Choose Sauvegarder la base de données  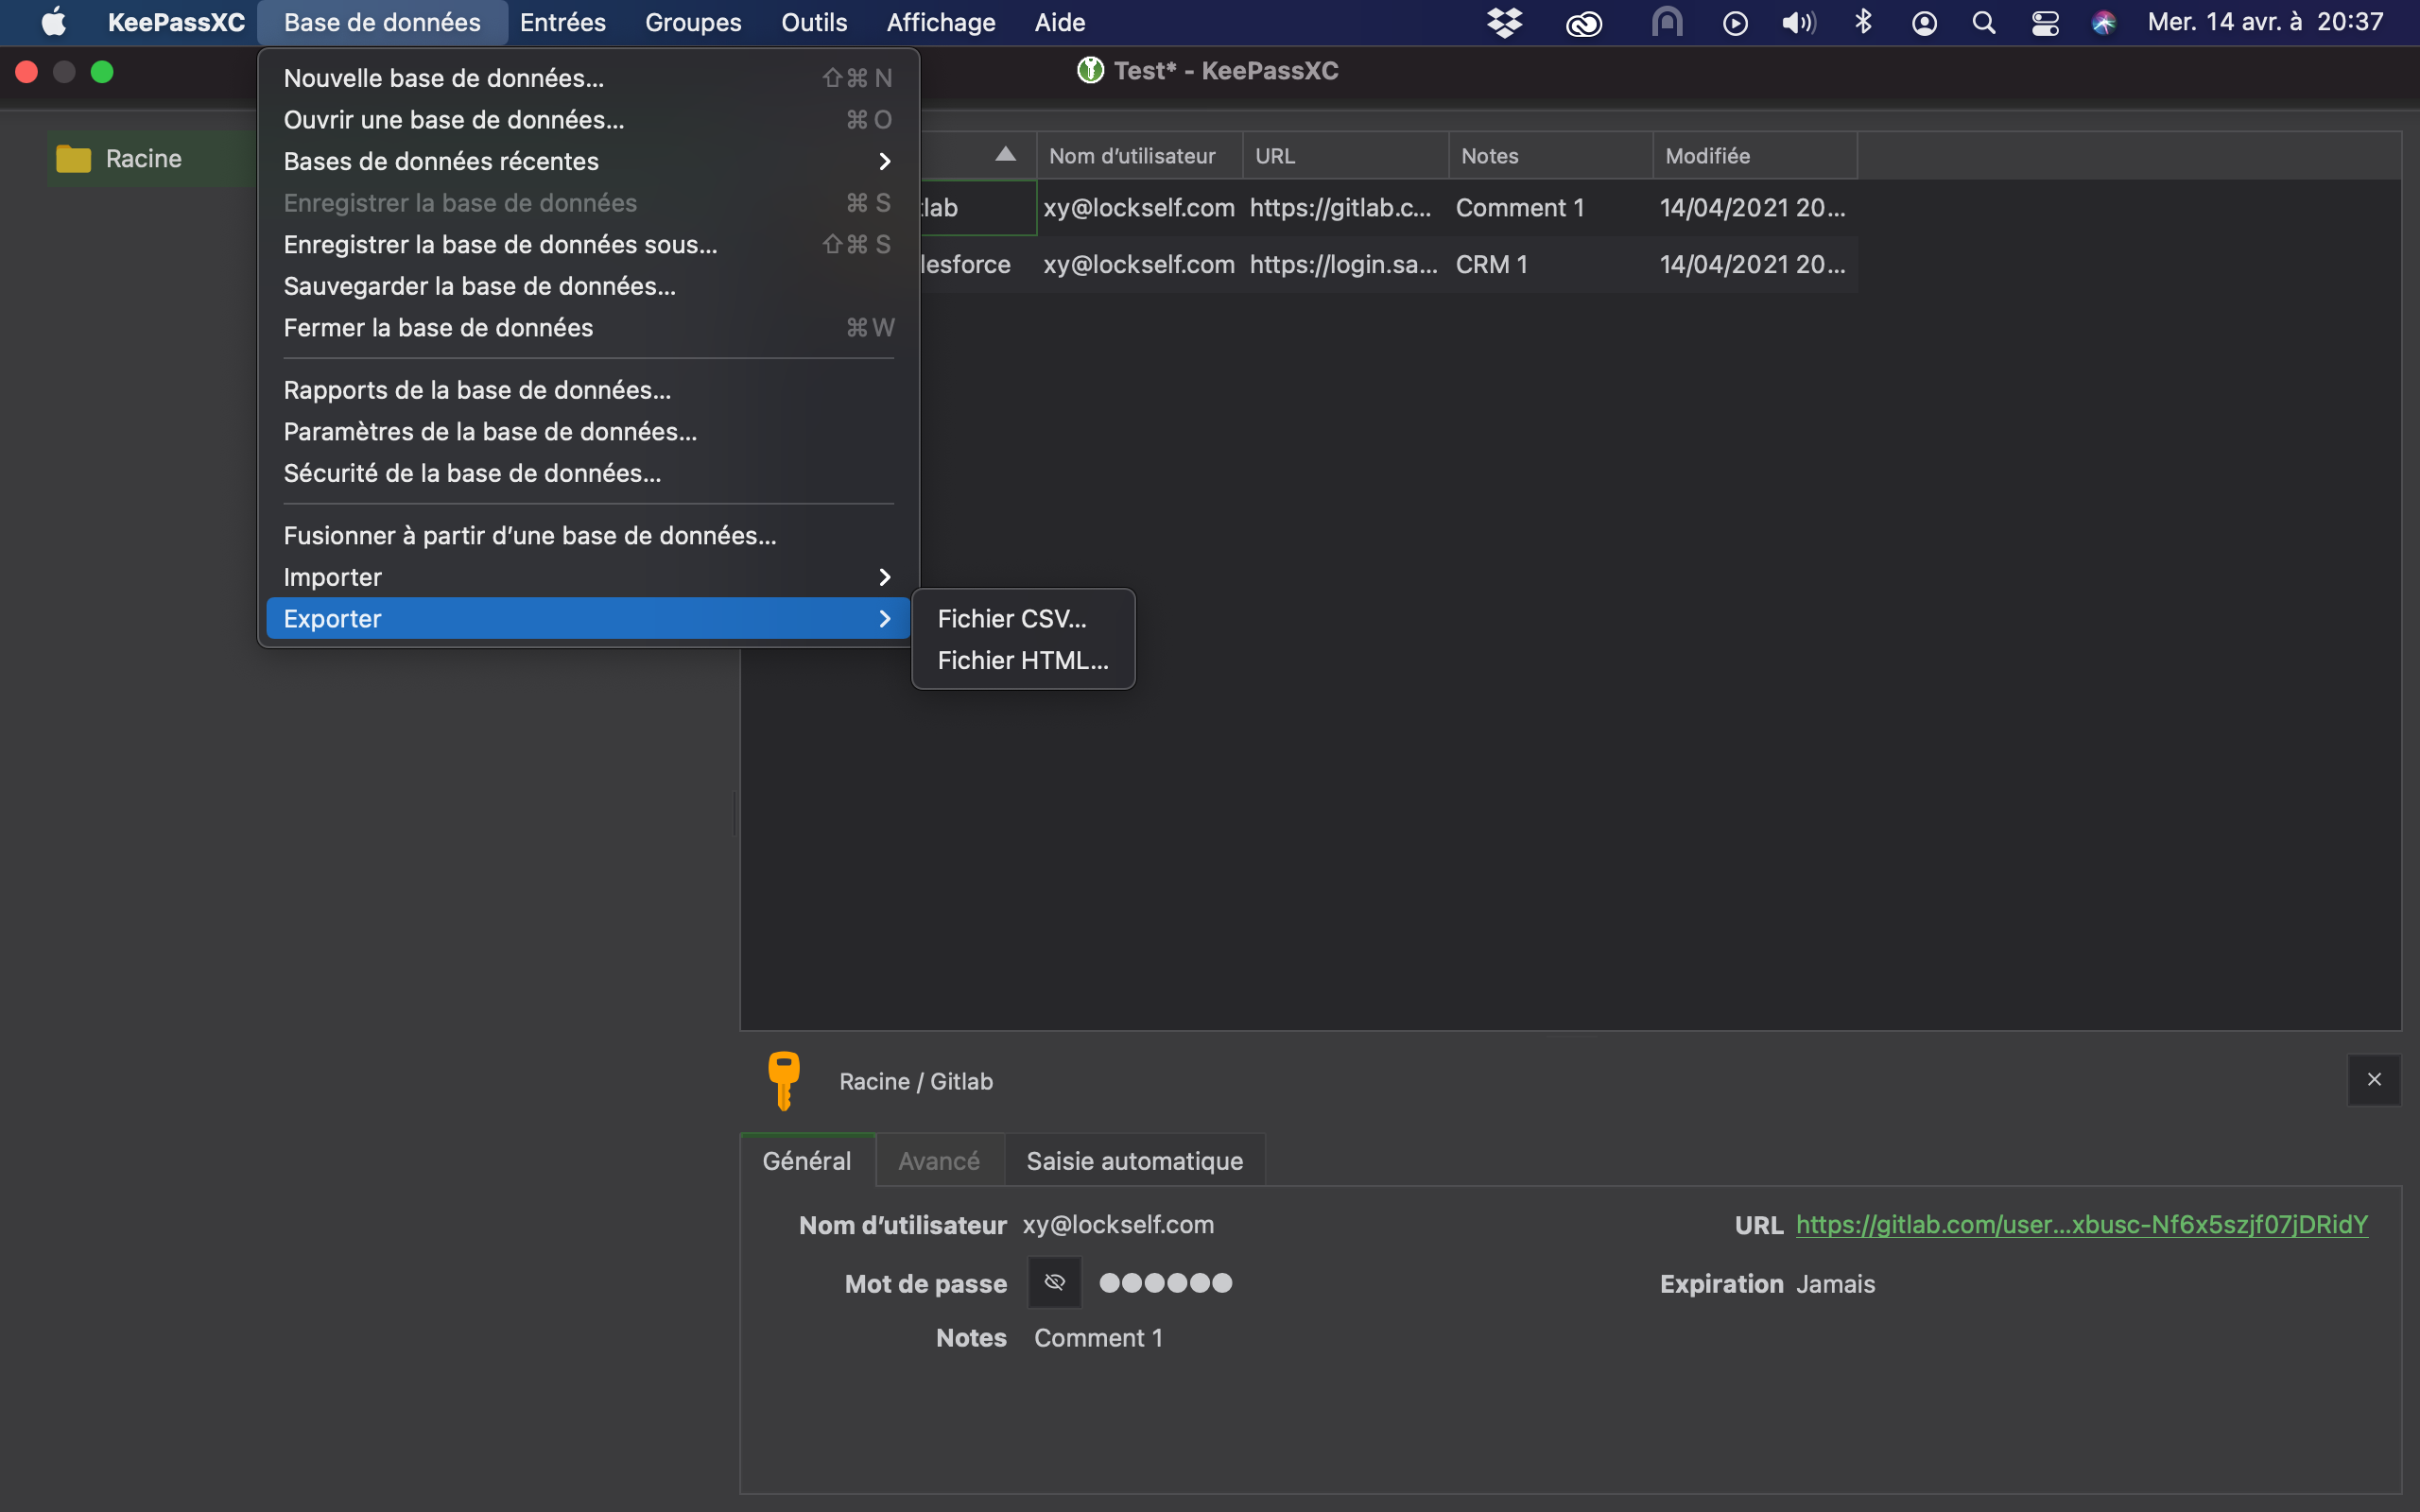[x=588, y=286]
